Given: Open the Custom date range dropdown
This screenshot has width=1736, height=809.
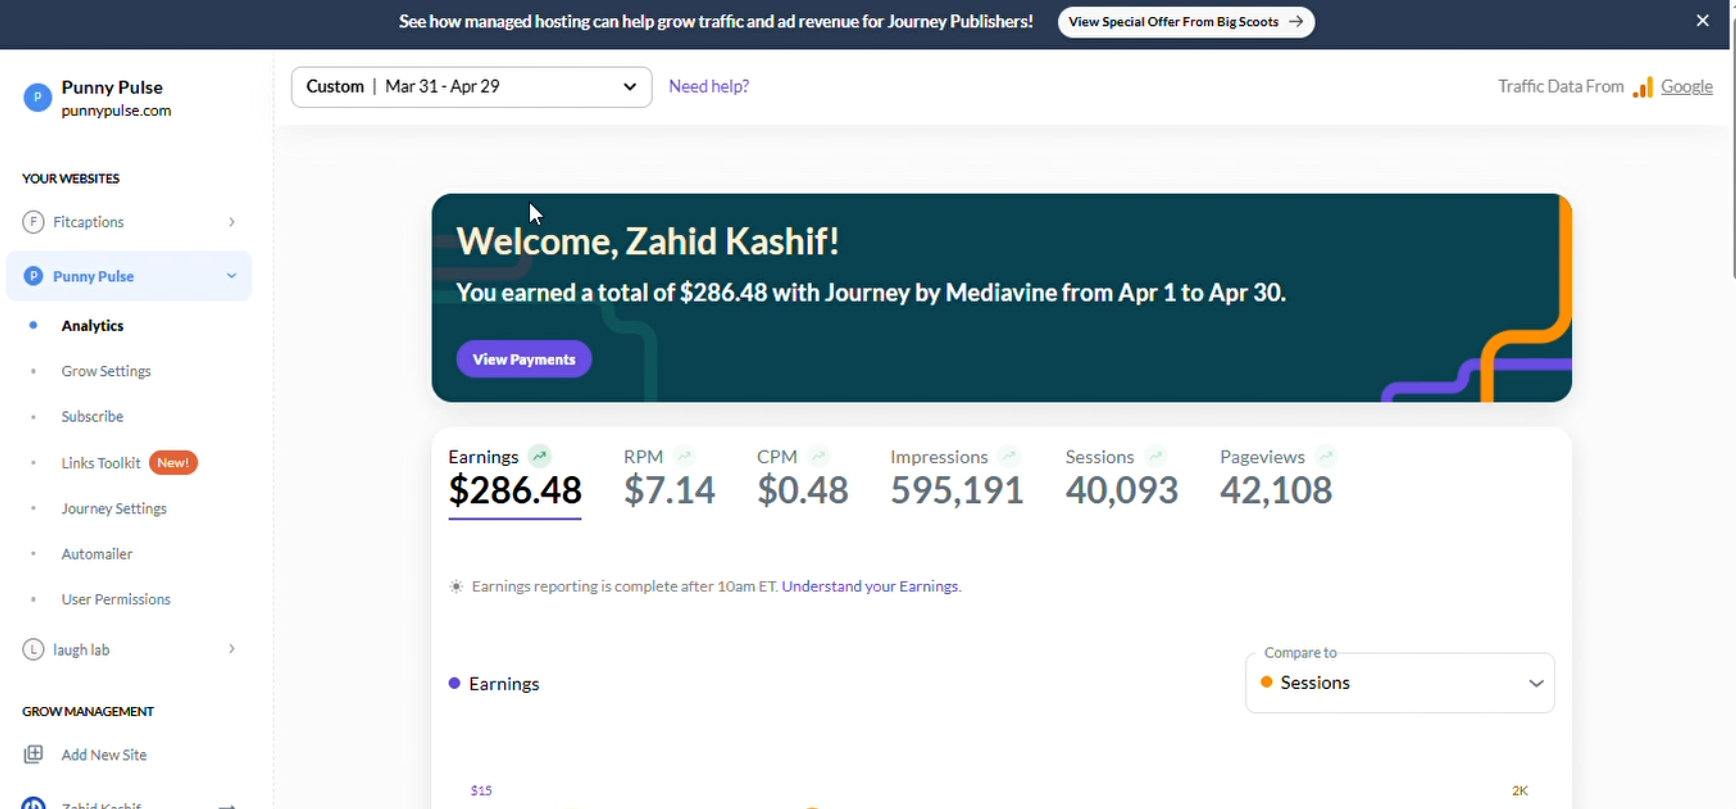Looking at the screenshot, I should point(472,87).
